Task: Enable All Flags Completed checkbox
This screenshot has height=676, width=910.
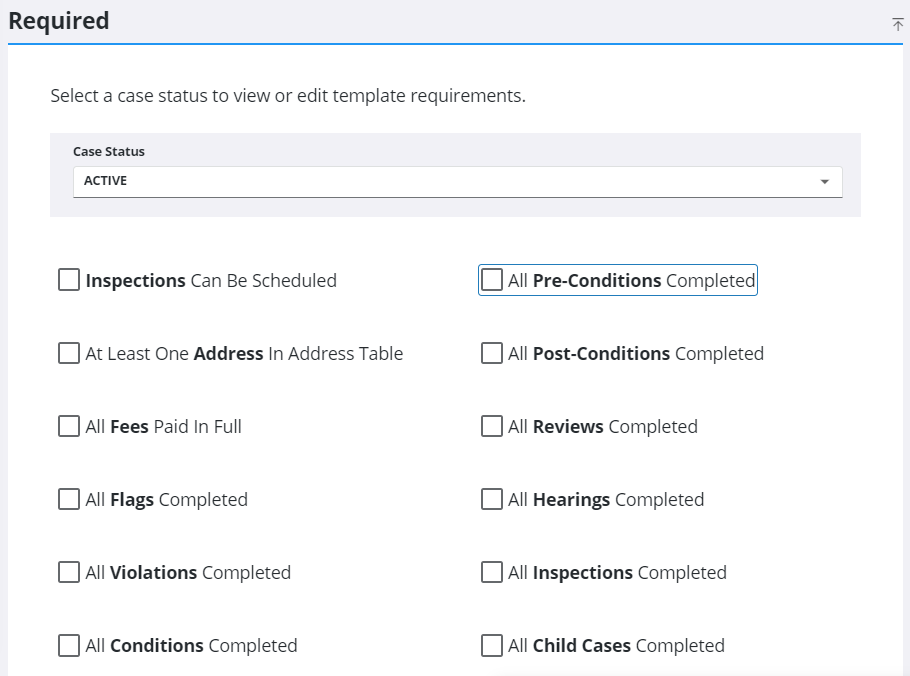Action: tap(69, 499)
